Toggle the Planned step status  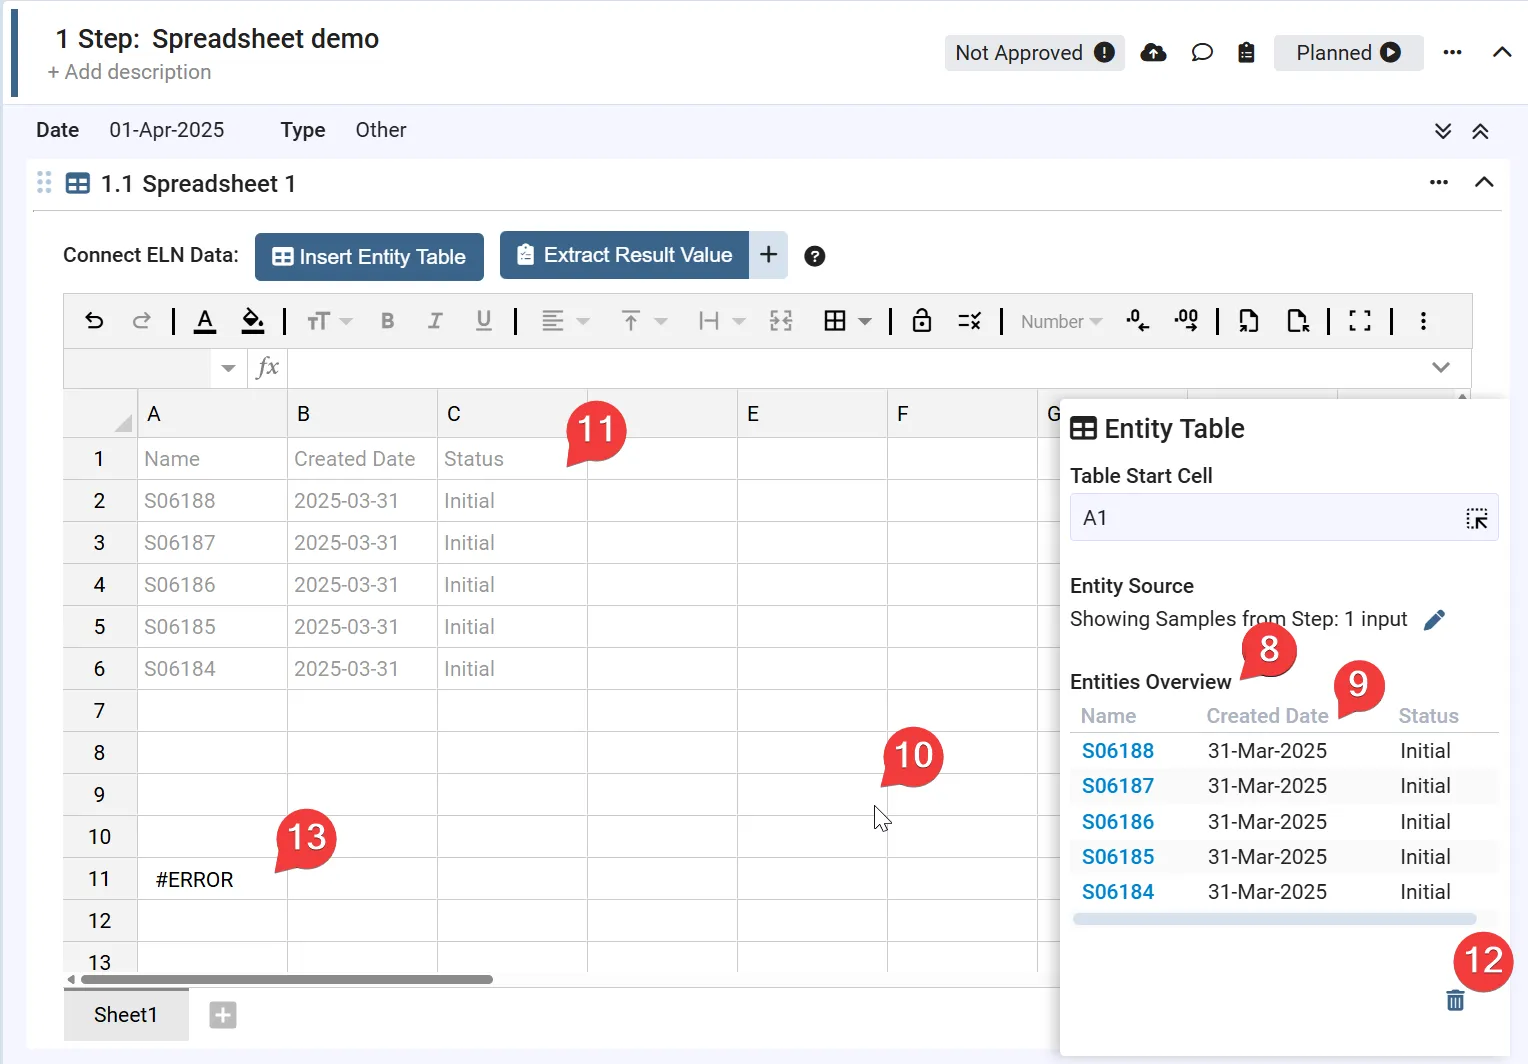click(1347, 53)
